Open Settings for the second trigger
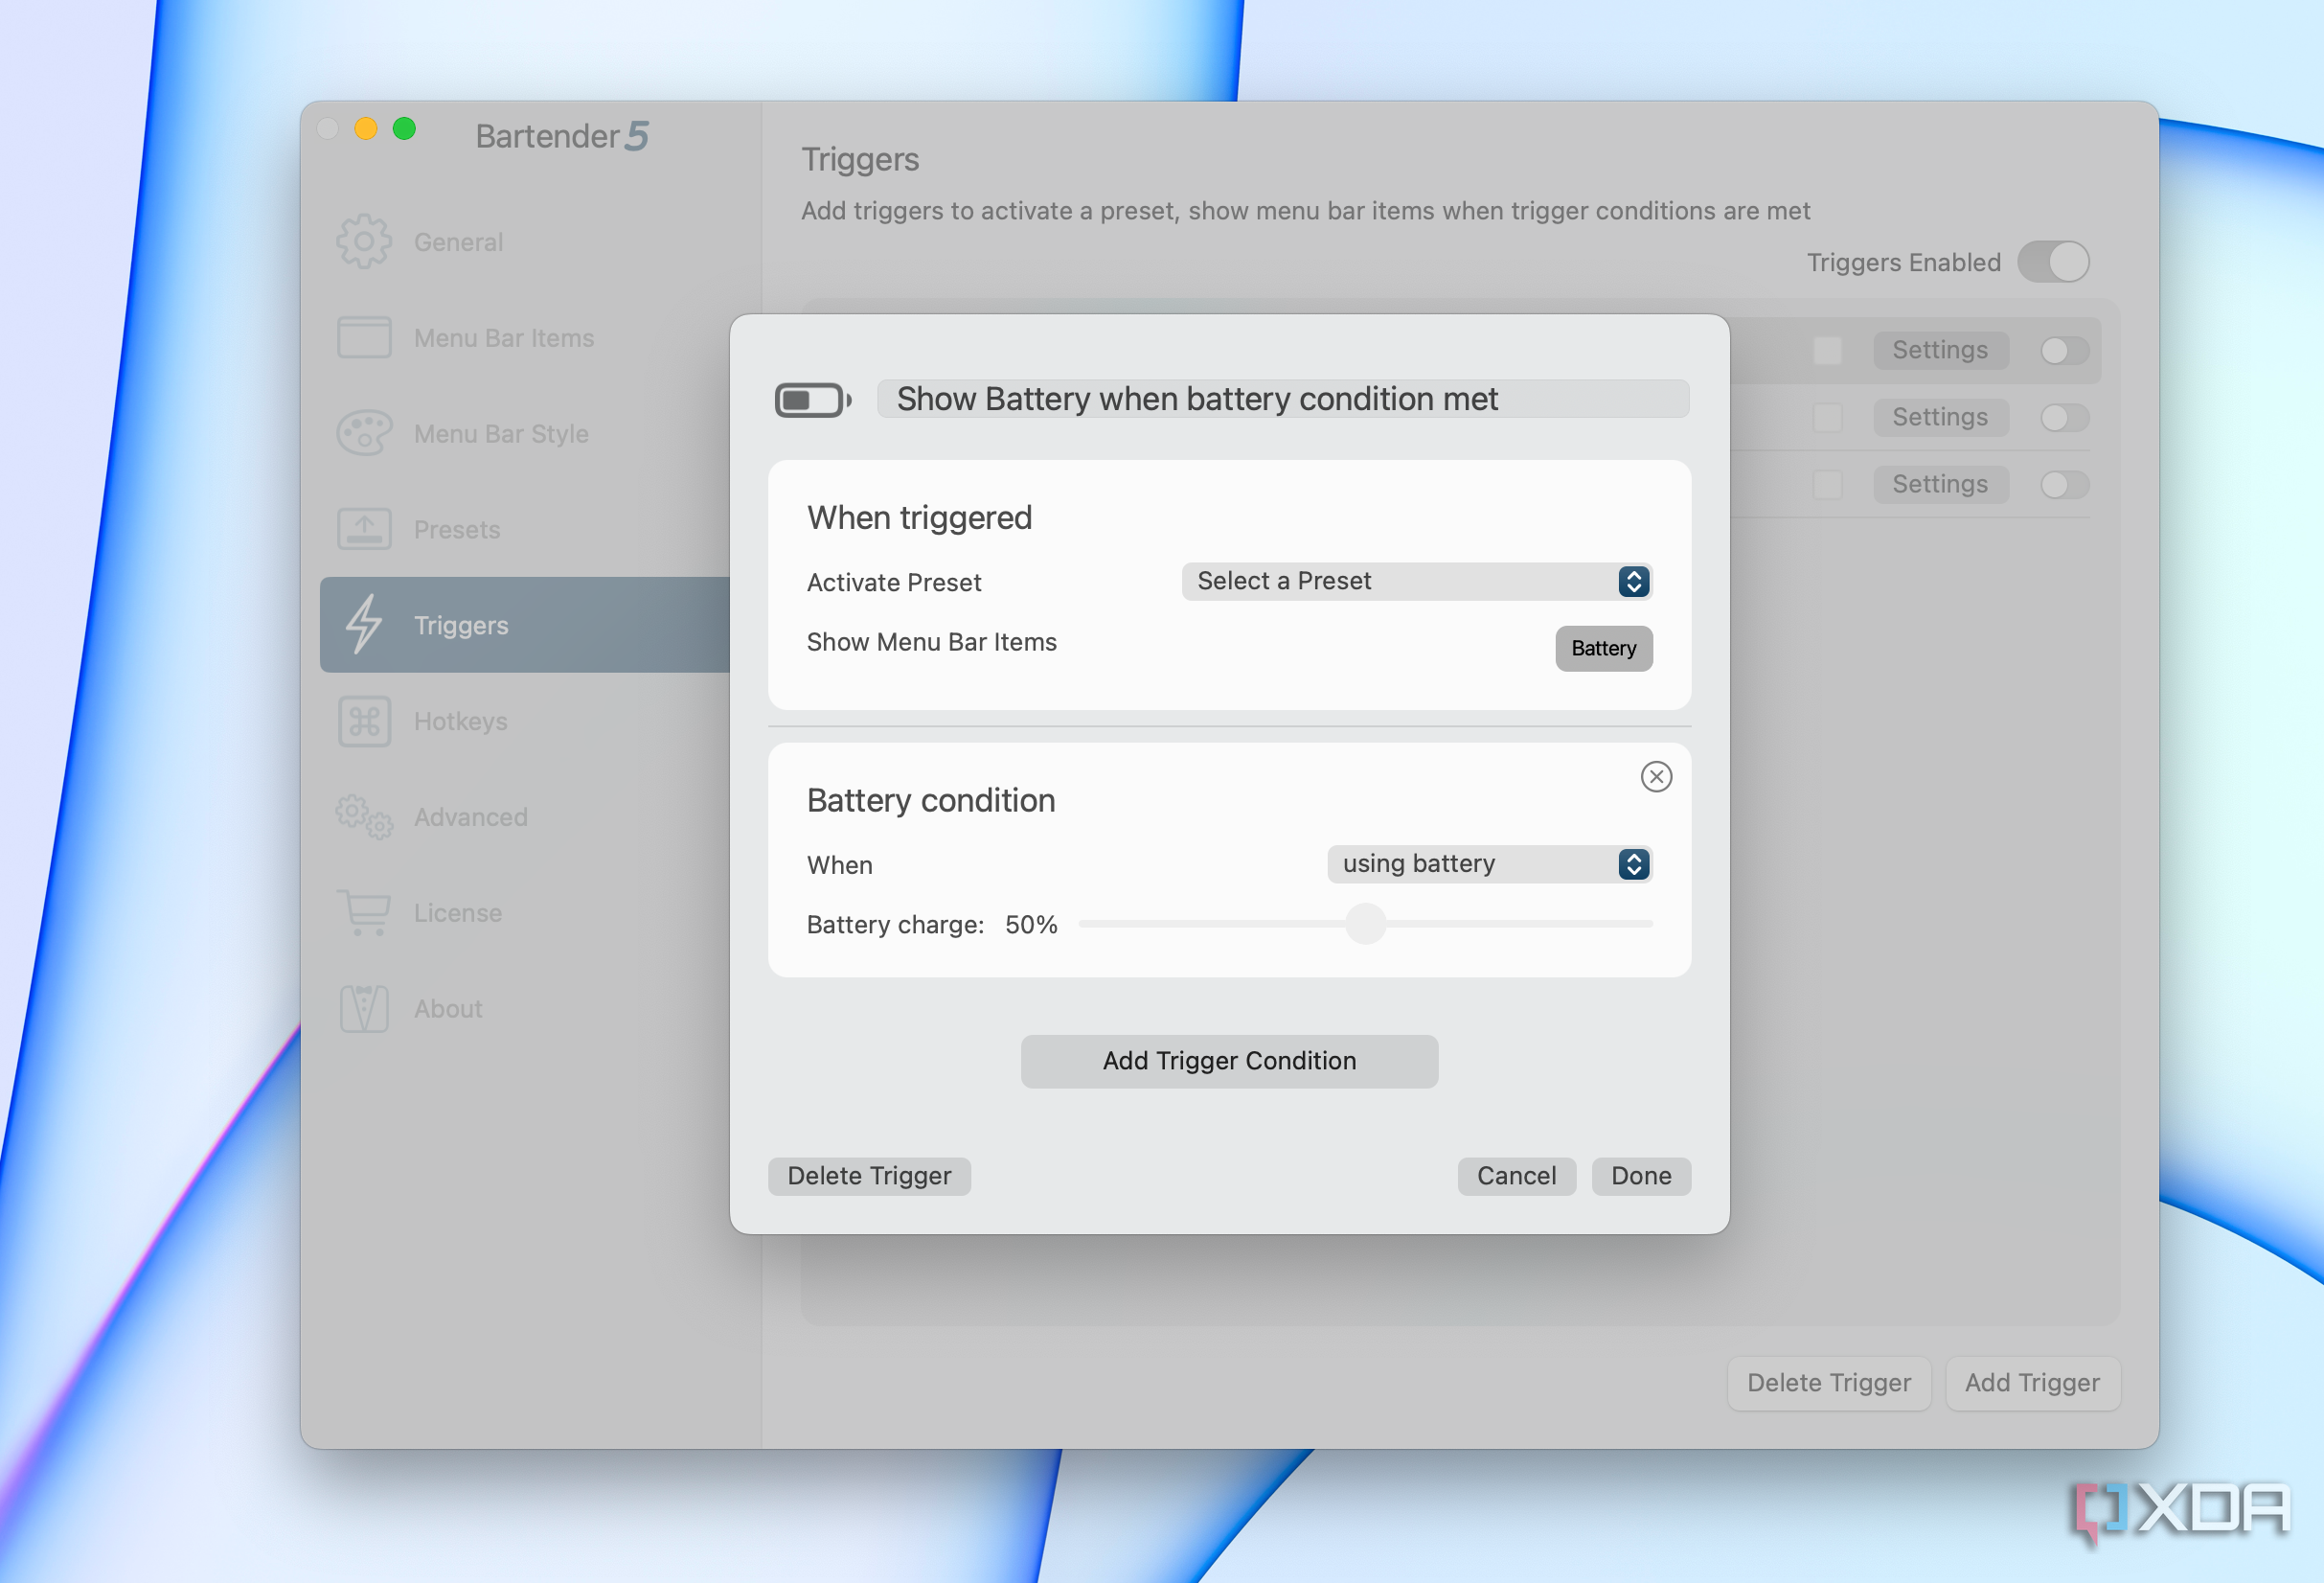This screenshot has height=1583, width=2324. click(x=1940, y=417)
